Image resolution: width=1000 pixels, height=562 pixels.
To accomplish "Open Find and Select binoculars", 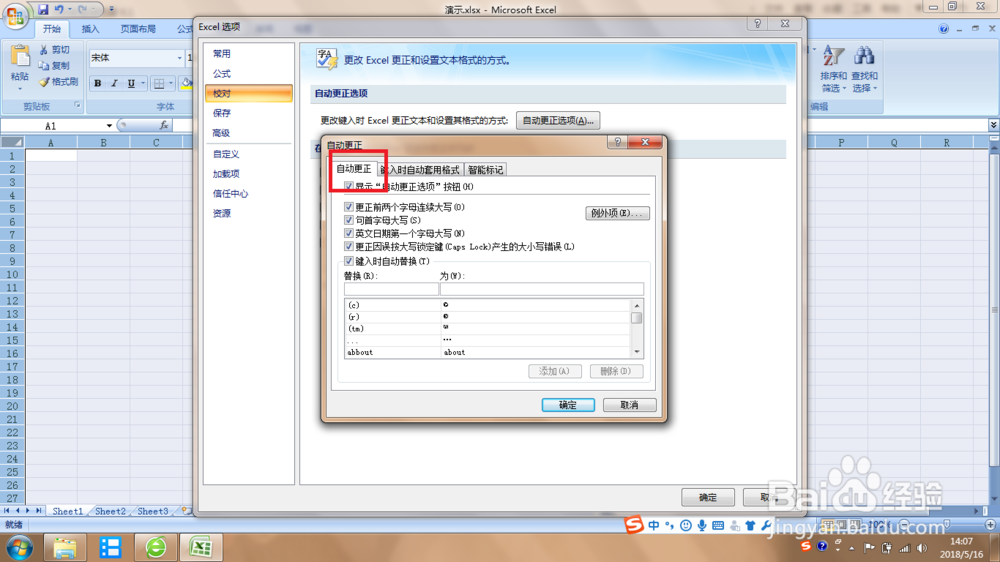I will 864,69.
